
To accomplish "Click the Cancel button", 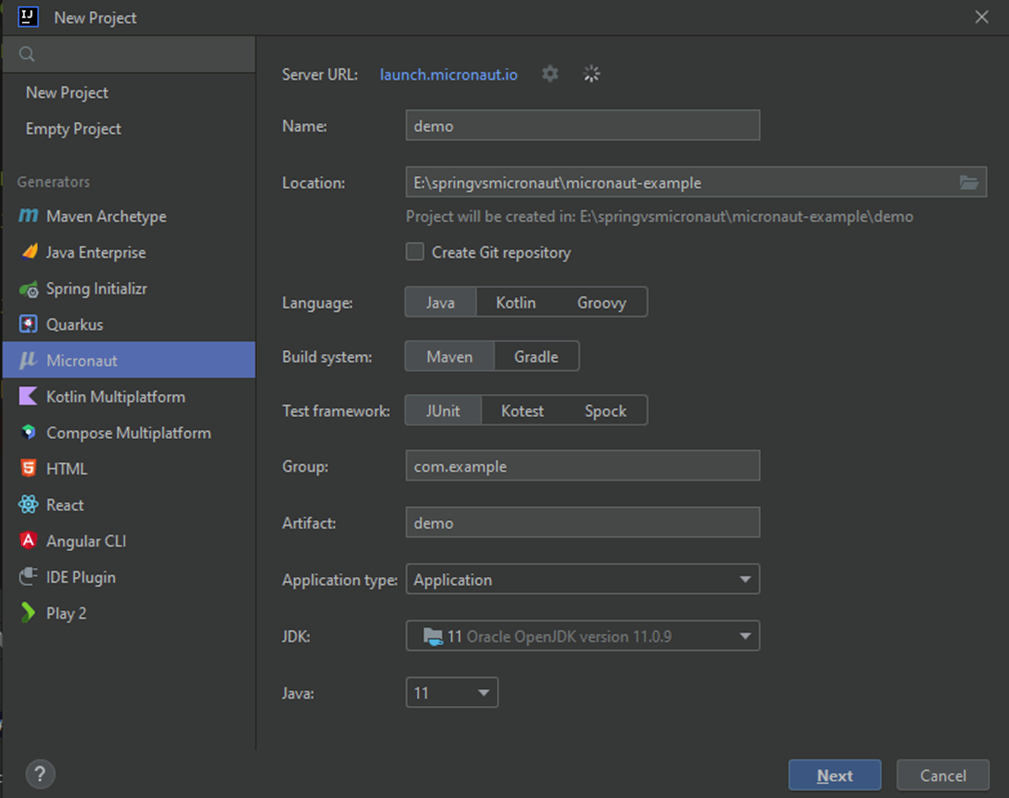I will [943, 775].
